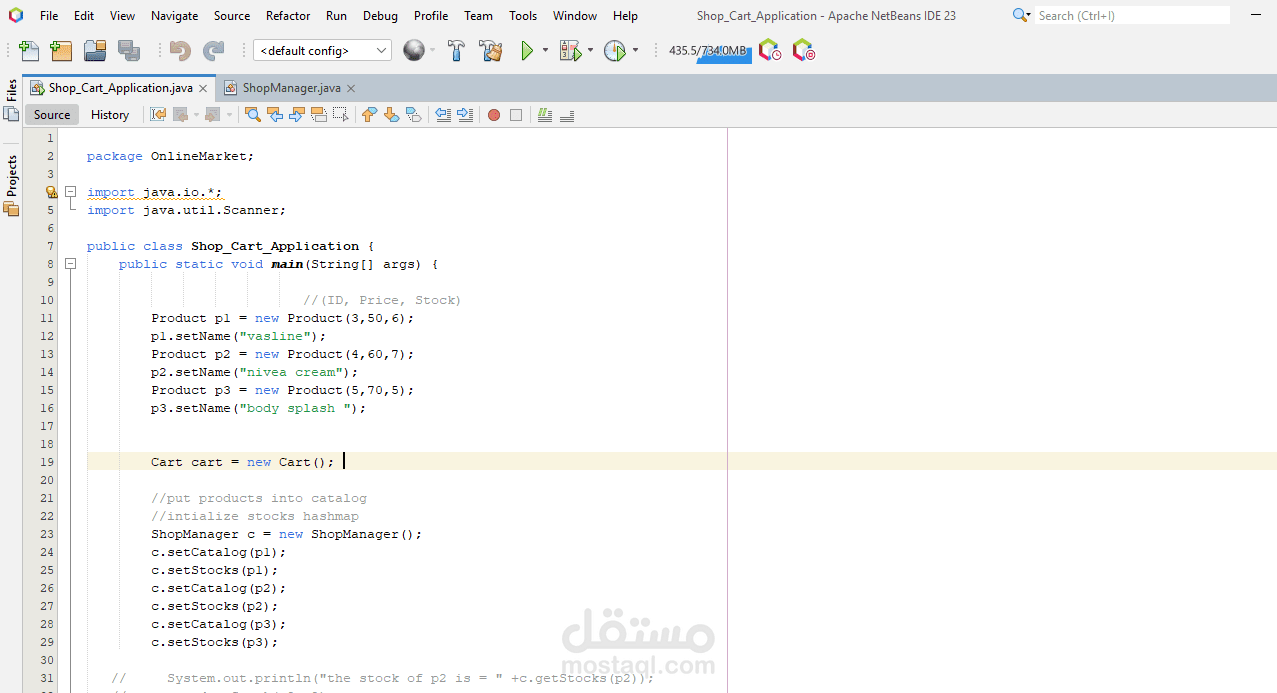Click the Shift Line Right icon
This screenshot has width=1277, height=693.
click(465, 115)
